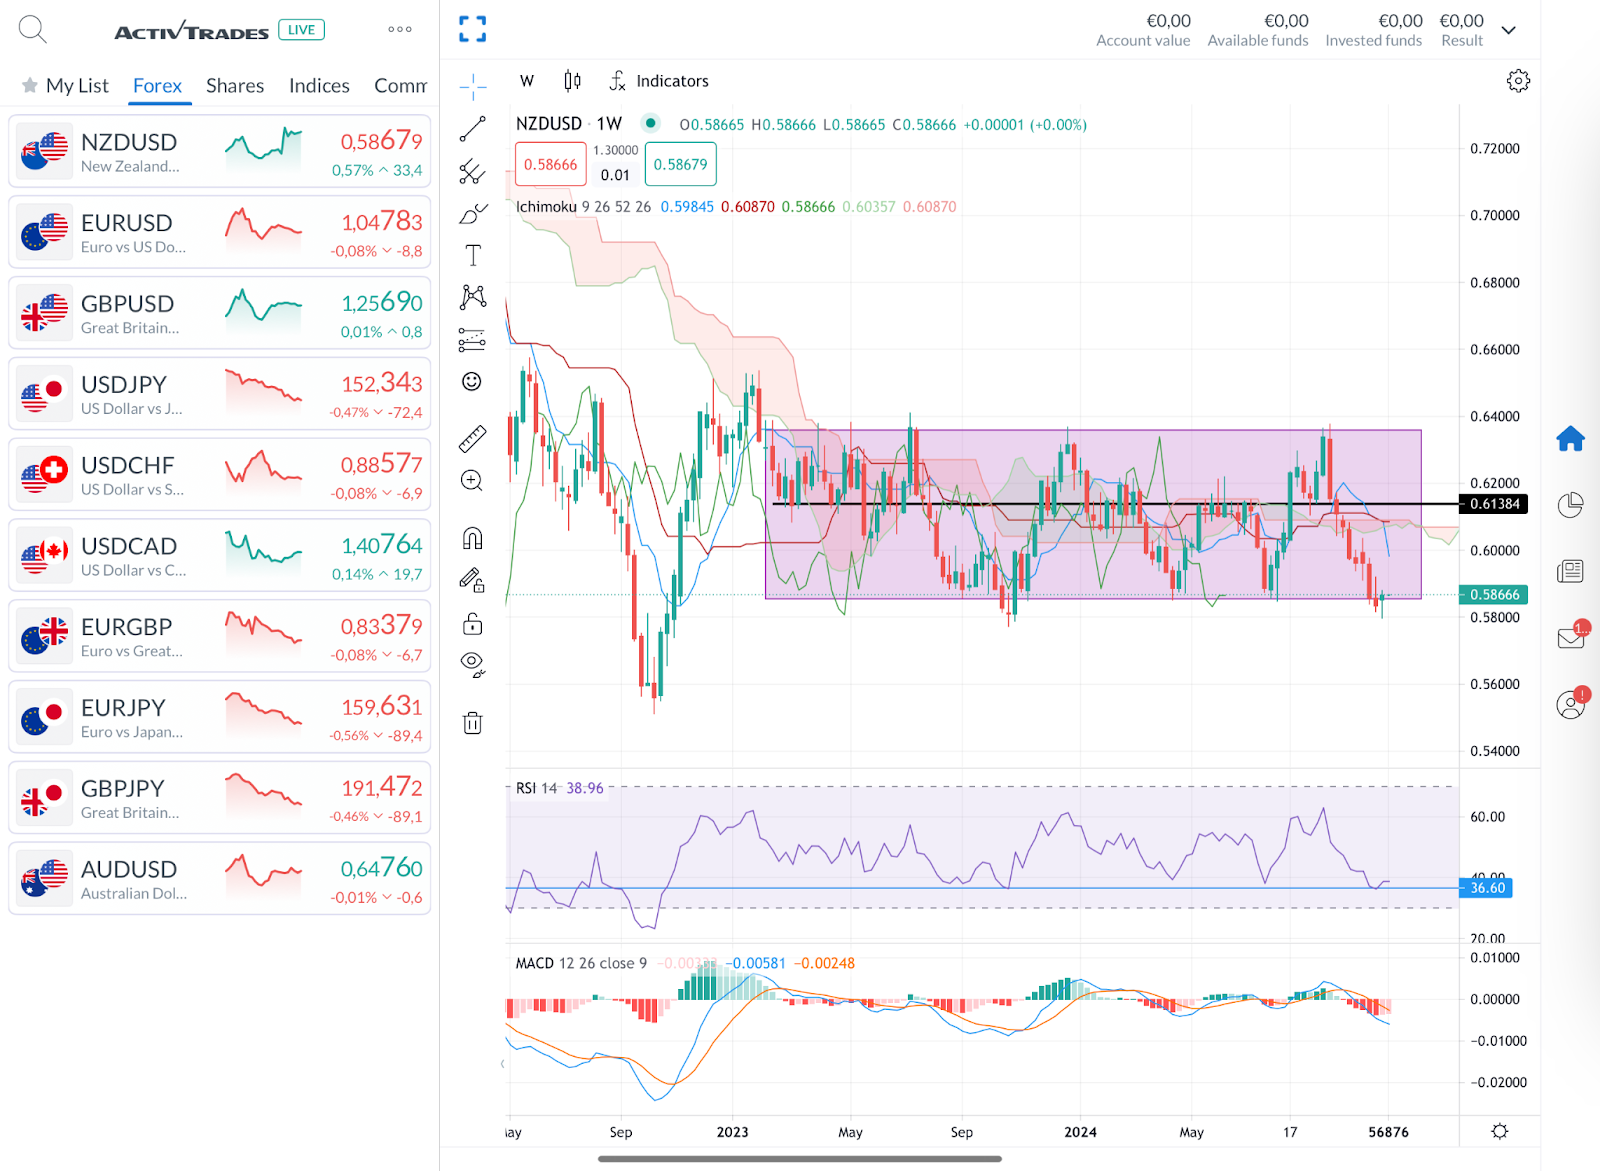Click the green market status dot
This screenshot has width=1600, height=1171.
pyautogui.click(x=651, y=124)
